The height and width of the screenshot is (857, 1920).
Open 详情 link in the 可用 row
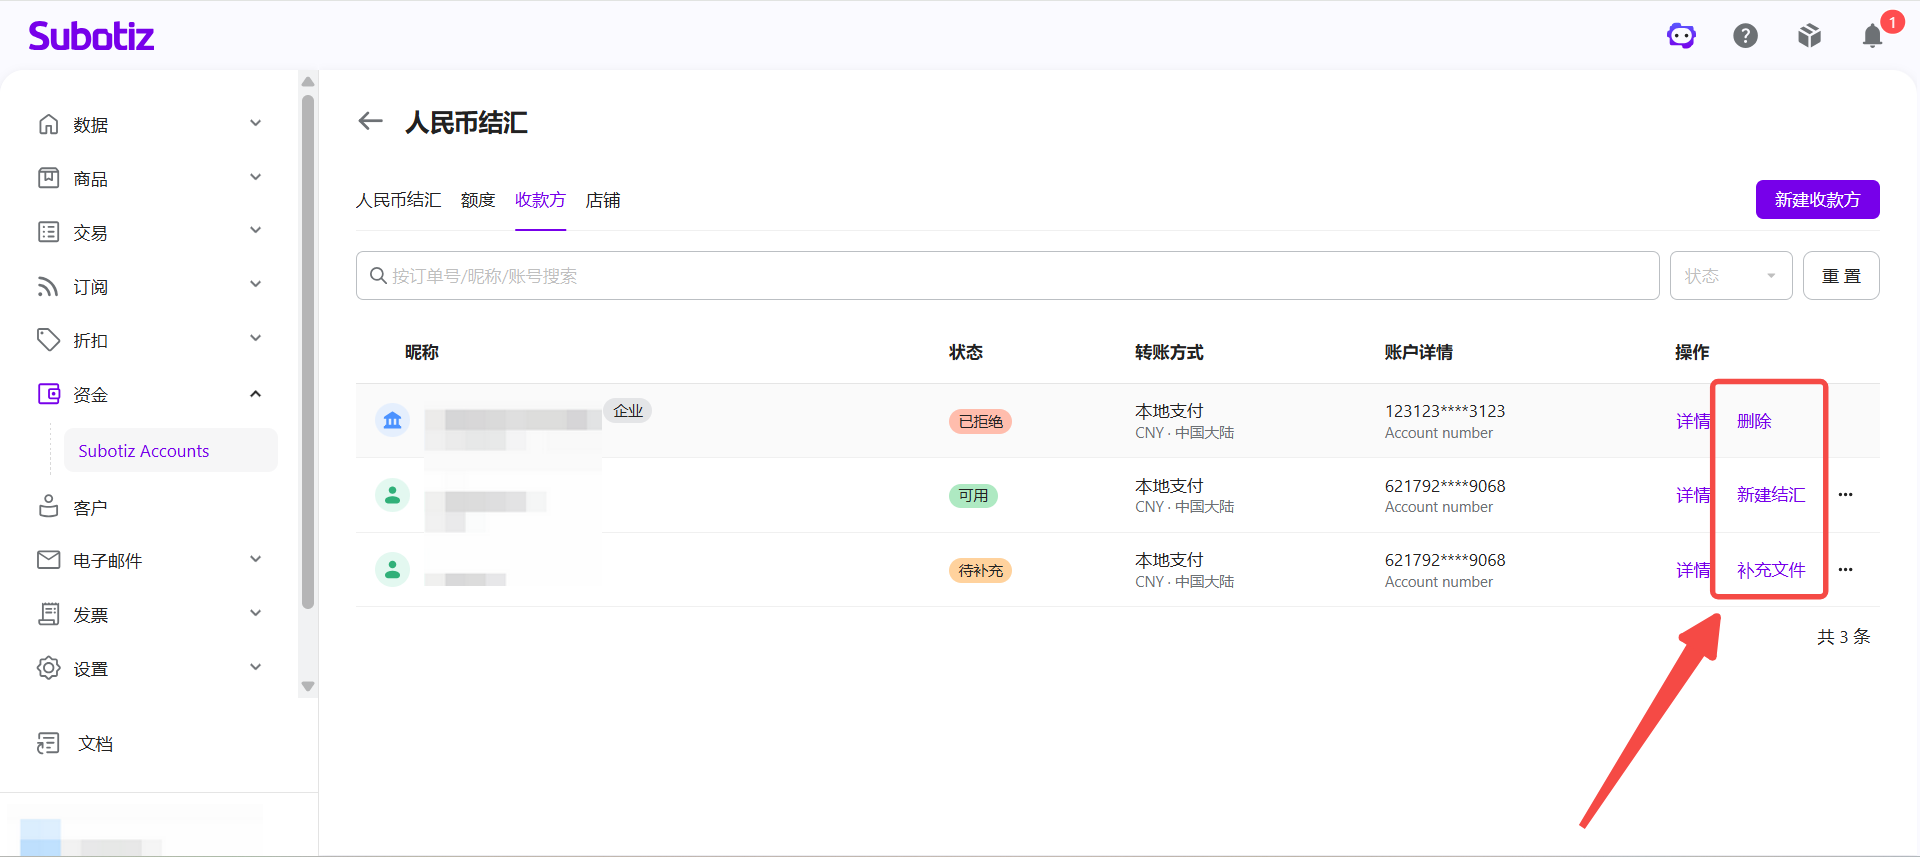1692,495
